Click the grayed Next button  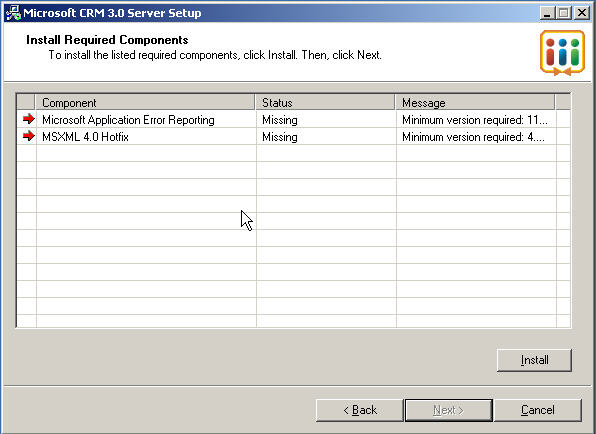coord(449,410)
